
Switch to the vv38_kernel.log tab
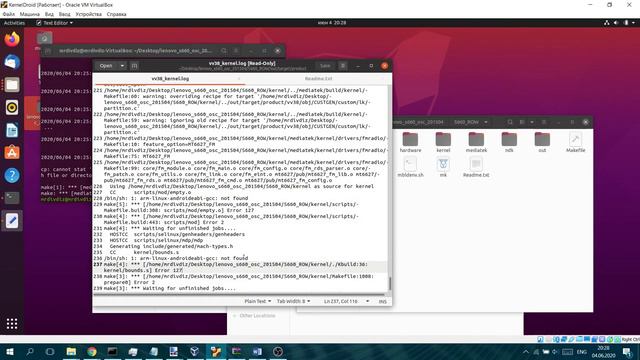(170, 79)
